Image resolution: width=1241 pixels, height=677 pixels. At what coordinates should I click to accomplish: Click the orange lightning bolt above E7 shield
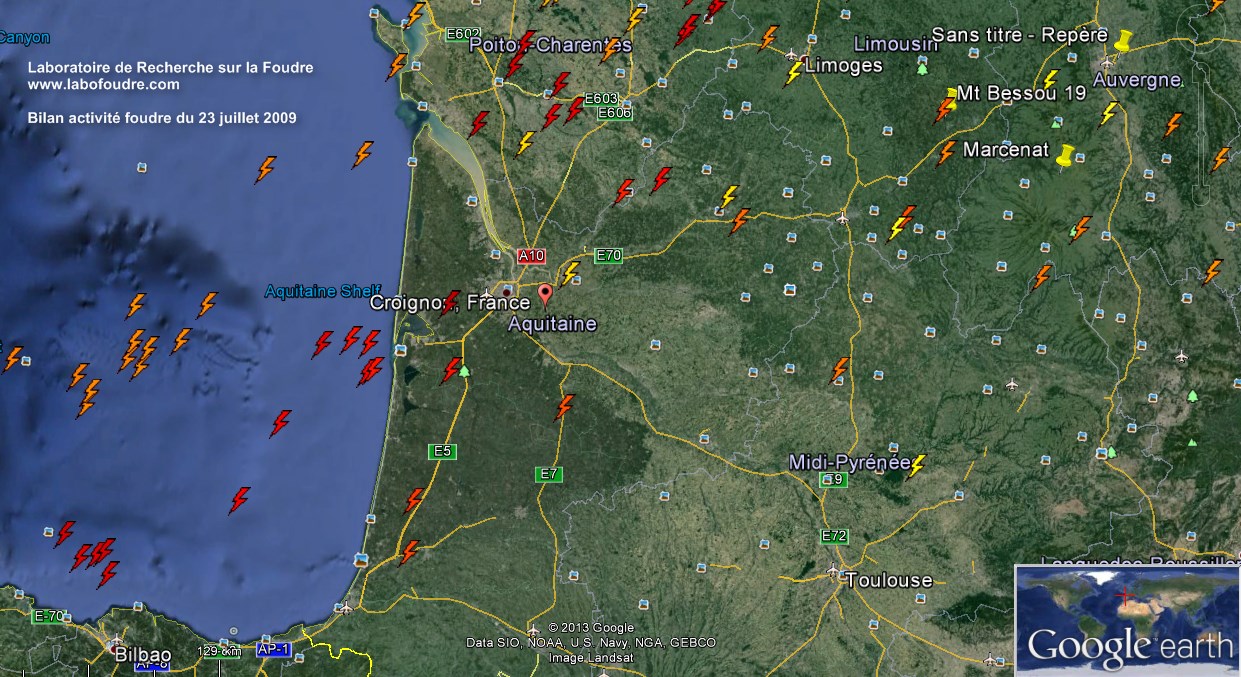565,407
